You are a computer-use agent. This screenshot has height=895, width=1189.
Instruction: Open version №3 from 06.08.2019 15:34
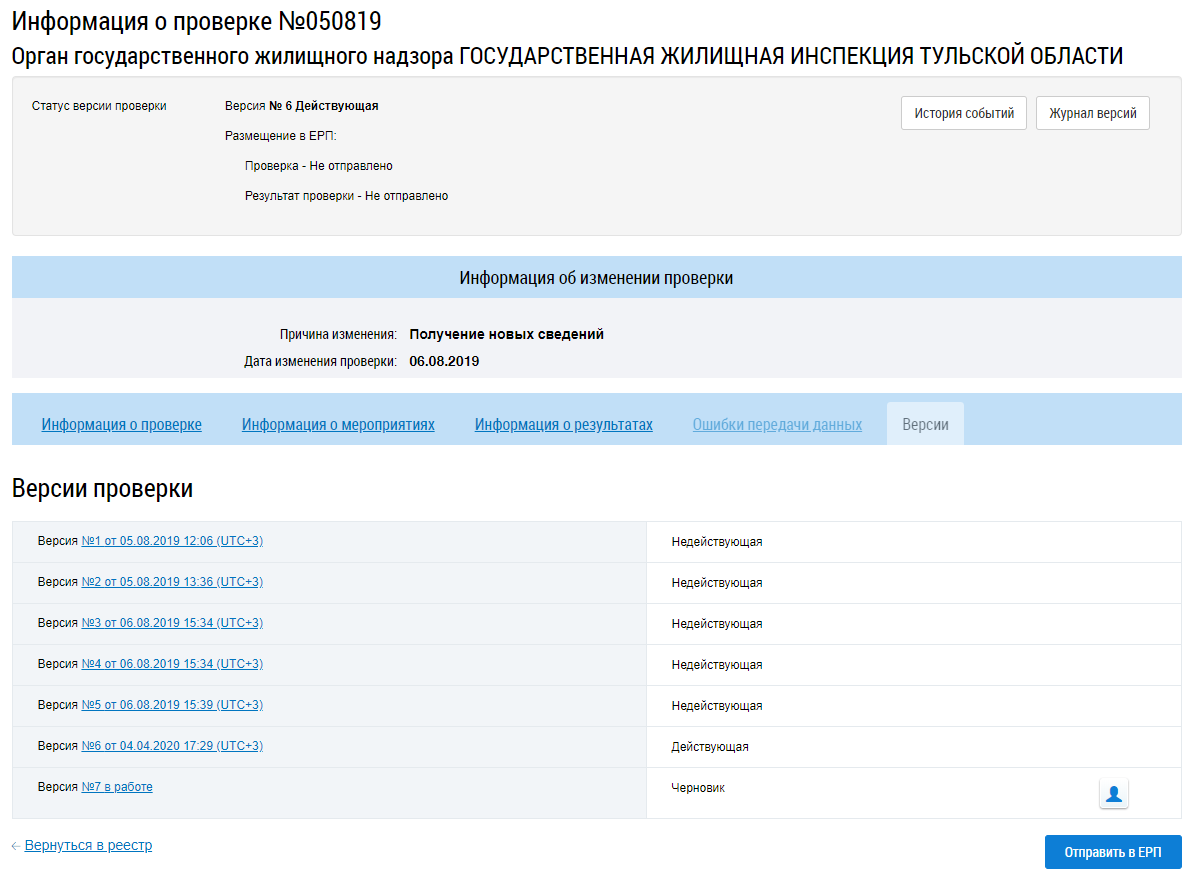point(172,623)
